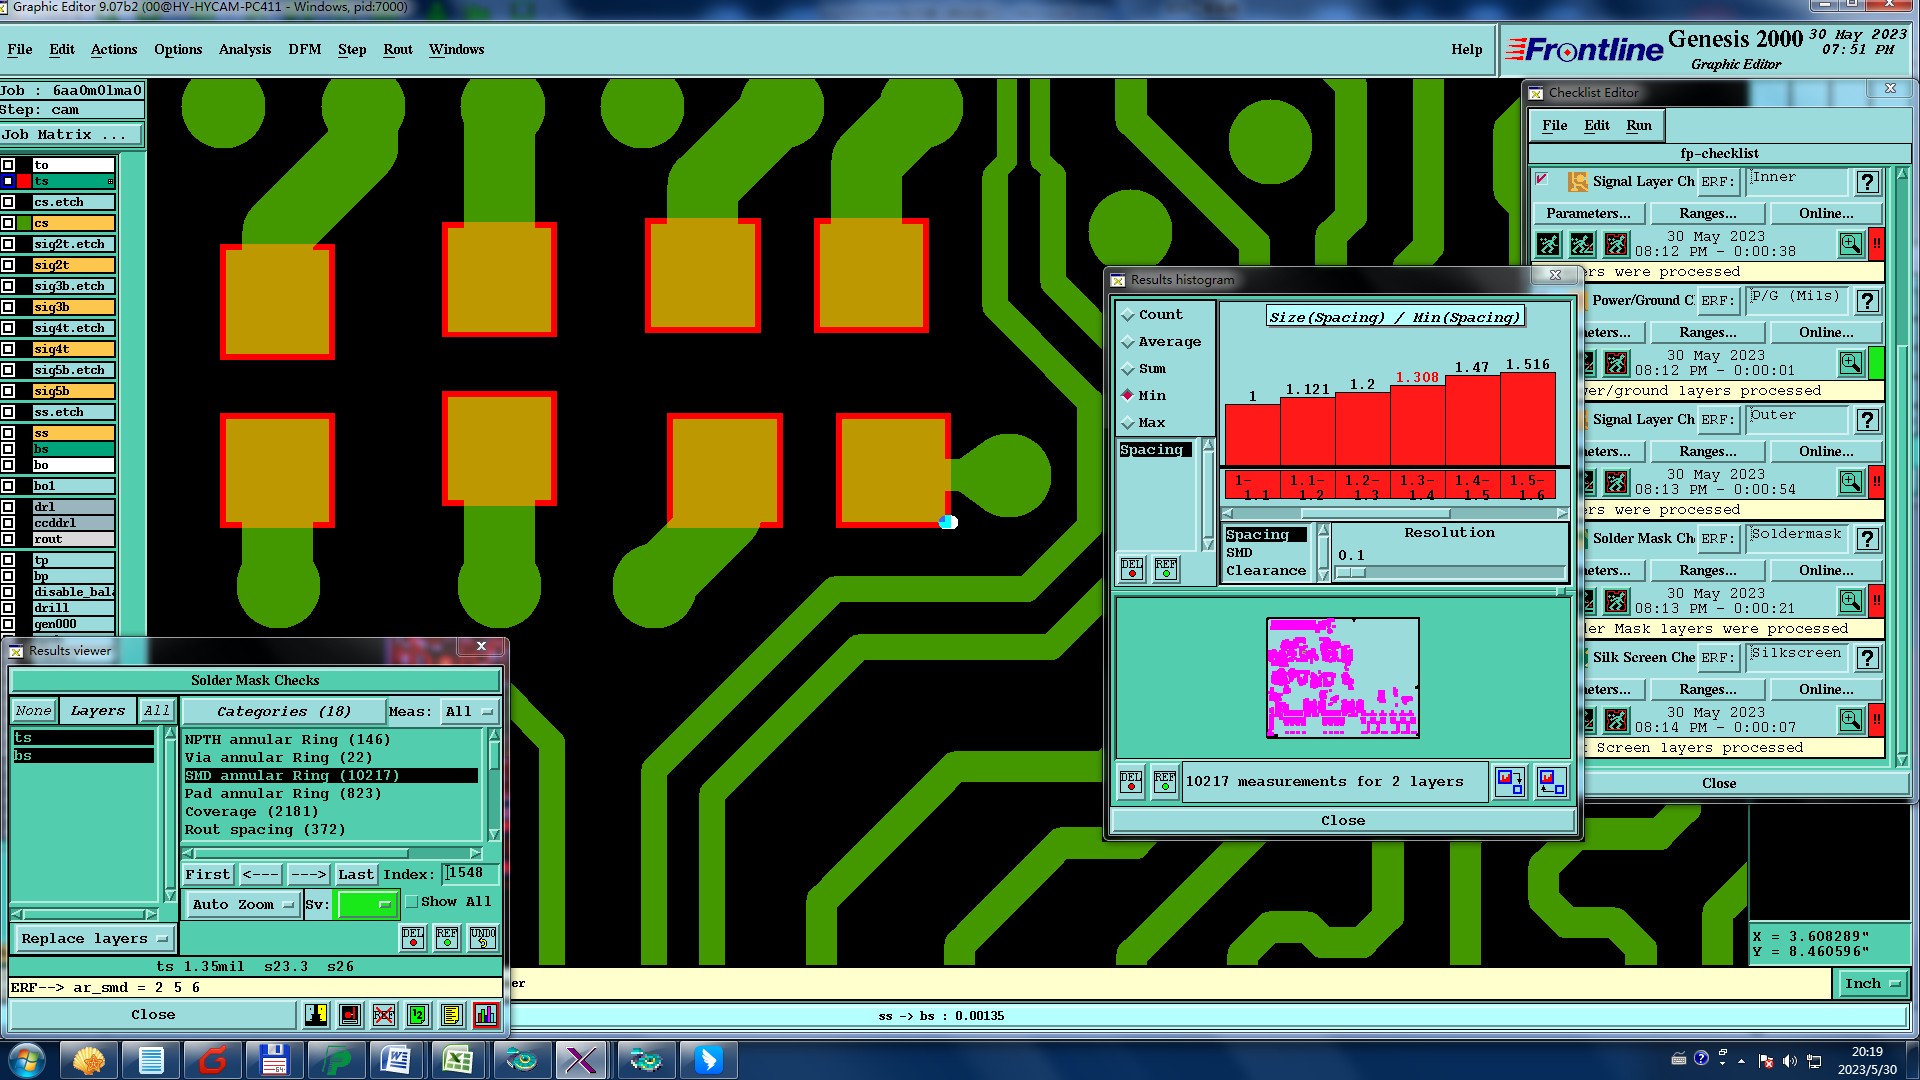This screenshot has width=1920, height=1080.
Task: Click Close button in Results histogram
Action: tap(1342, 820)
